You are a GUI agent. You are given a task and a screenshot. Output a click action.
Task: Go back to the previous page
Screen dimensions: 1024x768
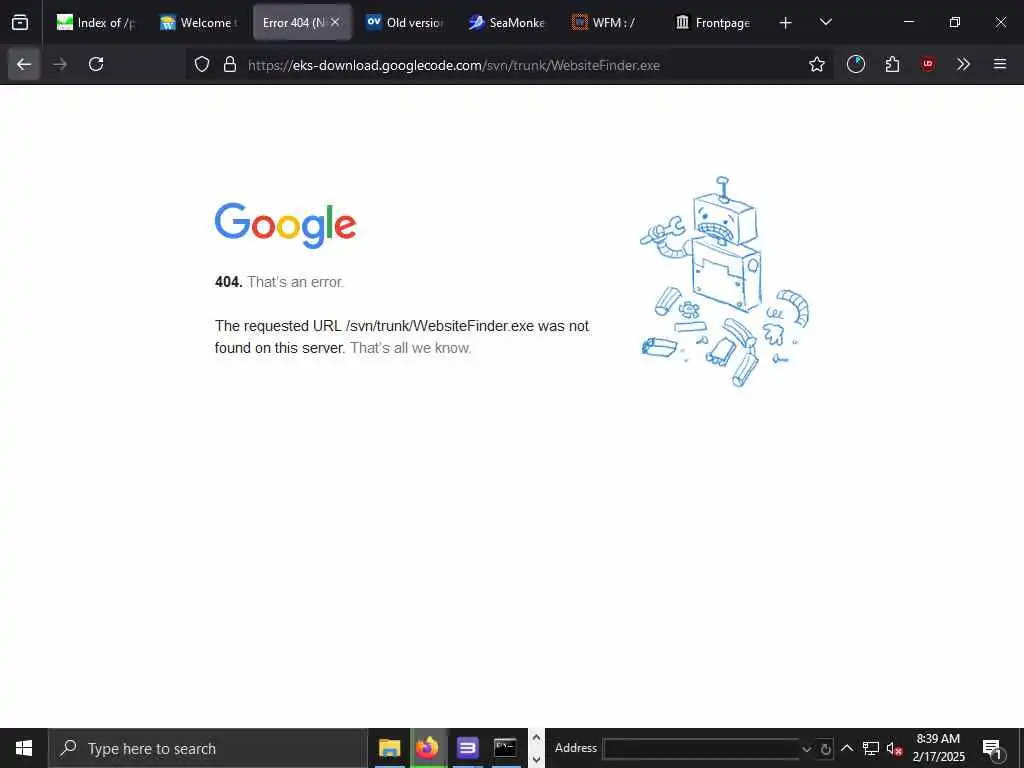(24, 64)
